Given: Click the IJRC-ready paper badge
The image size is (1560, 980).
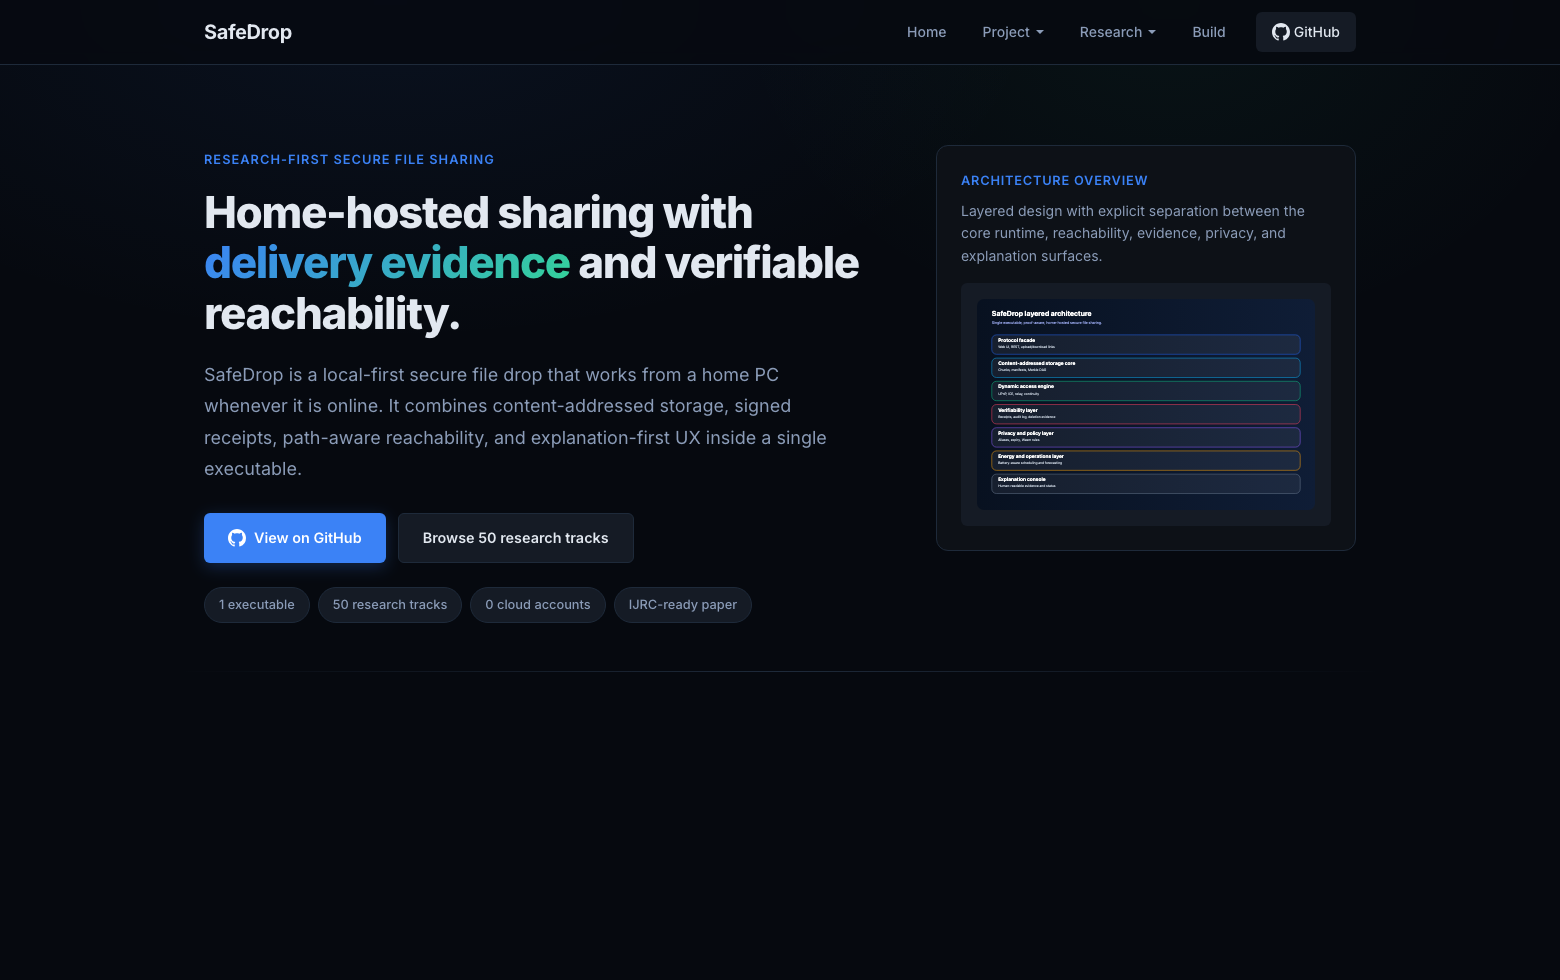Looking at the screenshot, I should [x=682, y=605].
